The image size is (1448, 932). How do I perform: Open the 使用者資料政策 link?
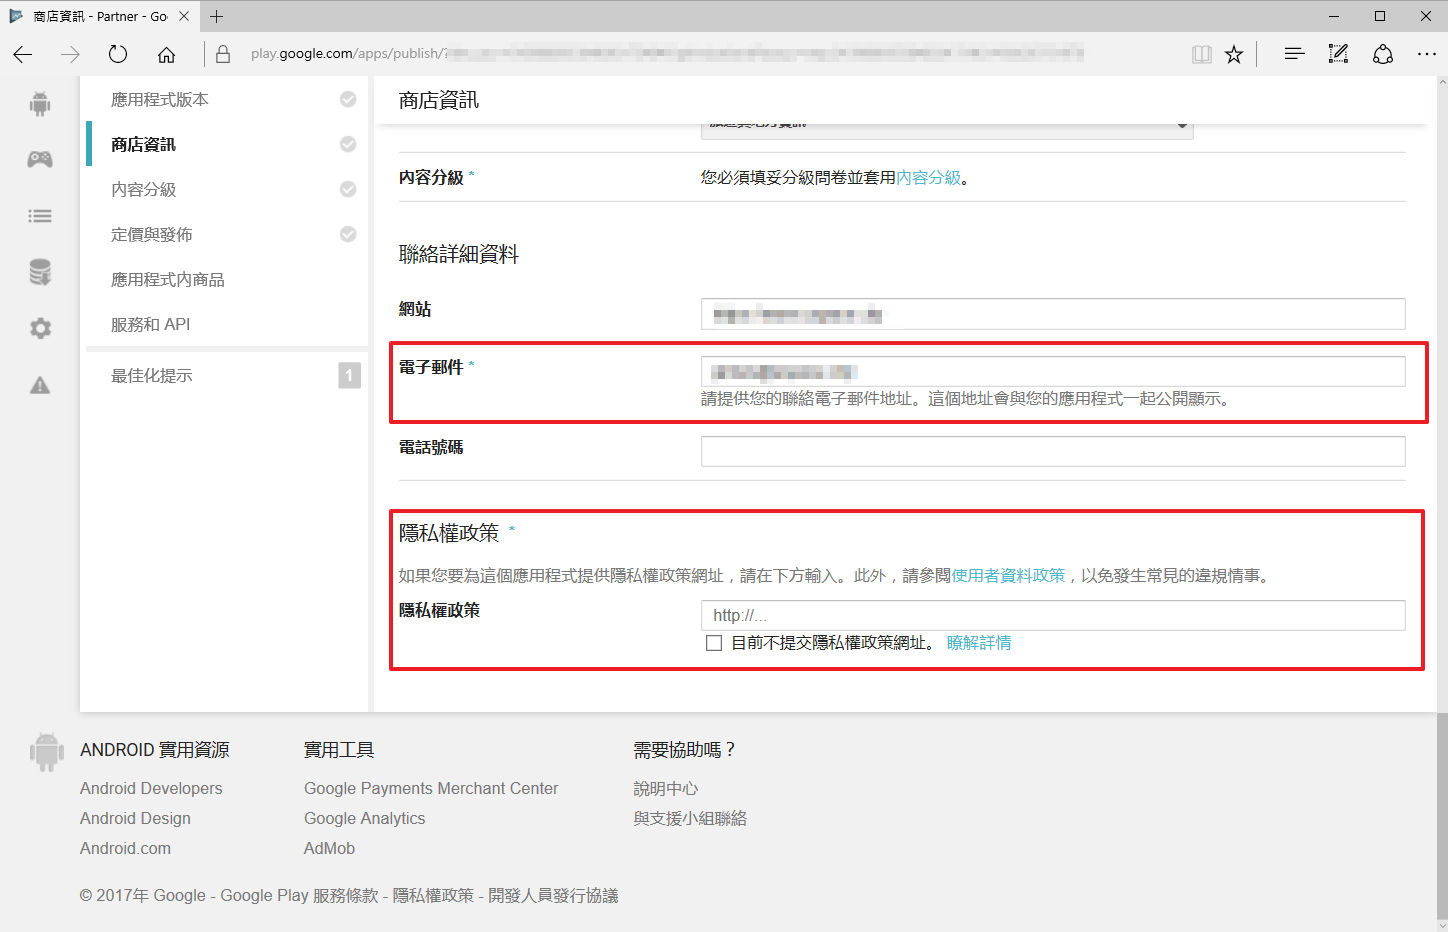click(1008, 575)
